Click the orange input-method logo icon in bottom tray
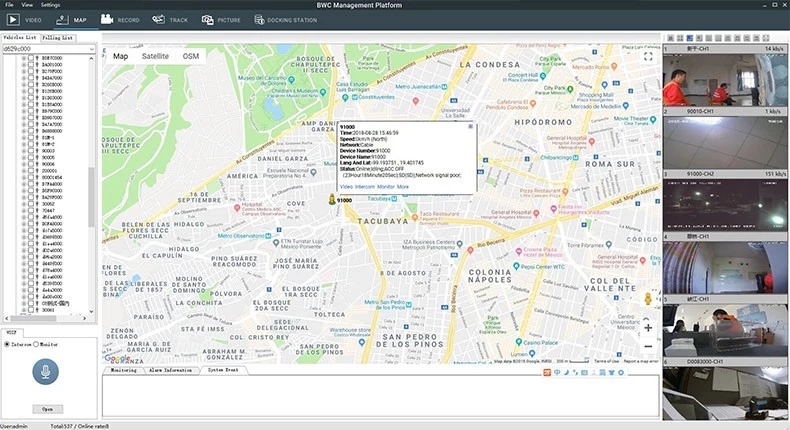This screenshot has height=430, width=790. click(x=547, y=373)
